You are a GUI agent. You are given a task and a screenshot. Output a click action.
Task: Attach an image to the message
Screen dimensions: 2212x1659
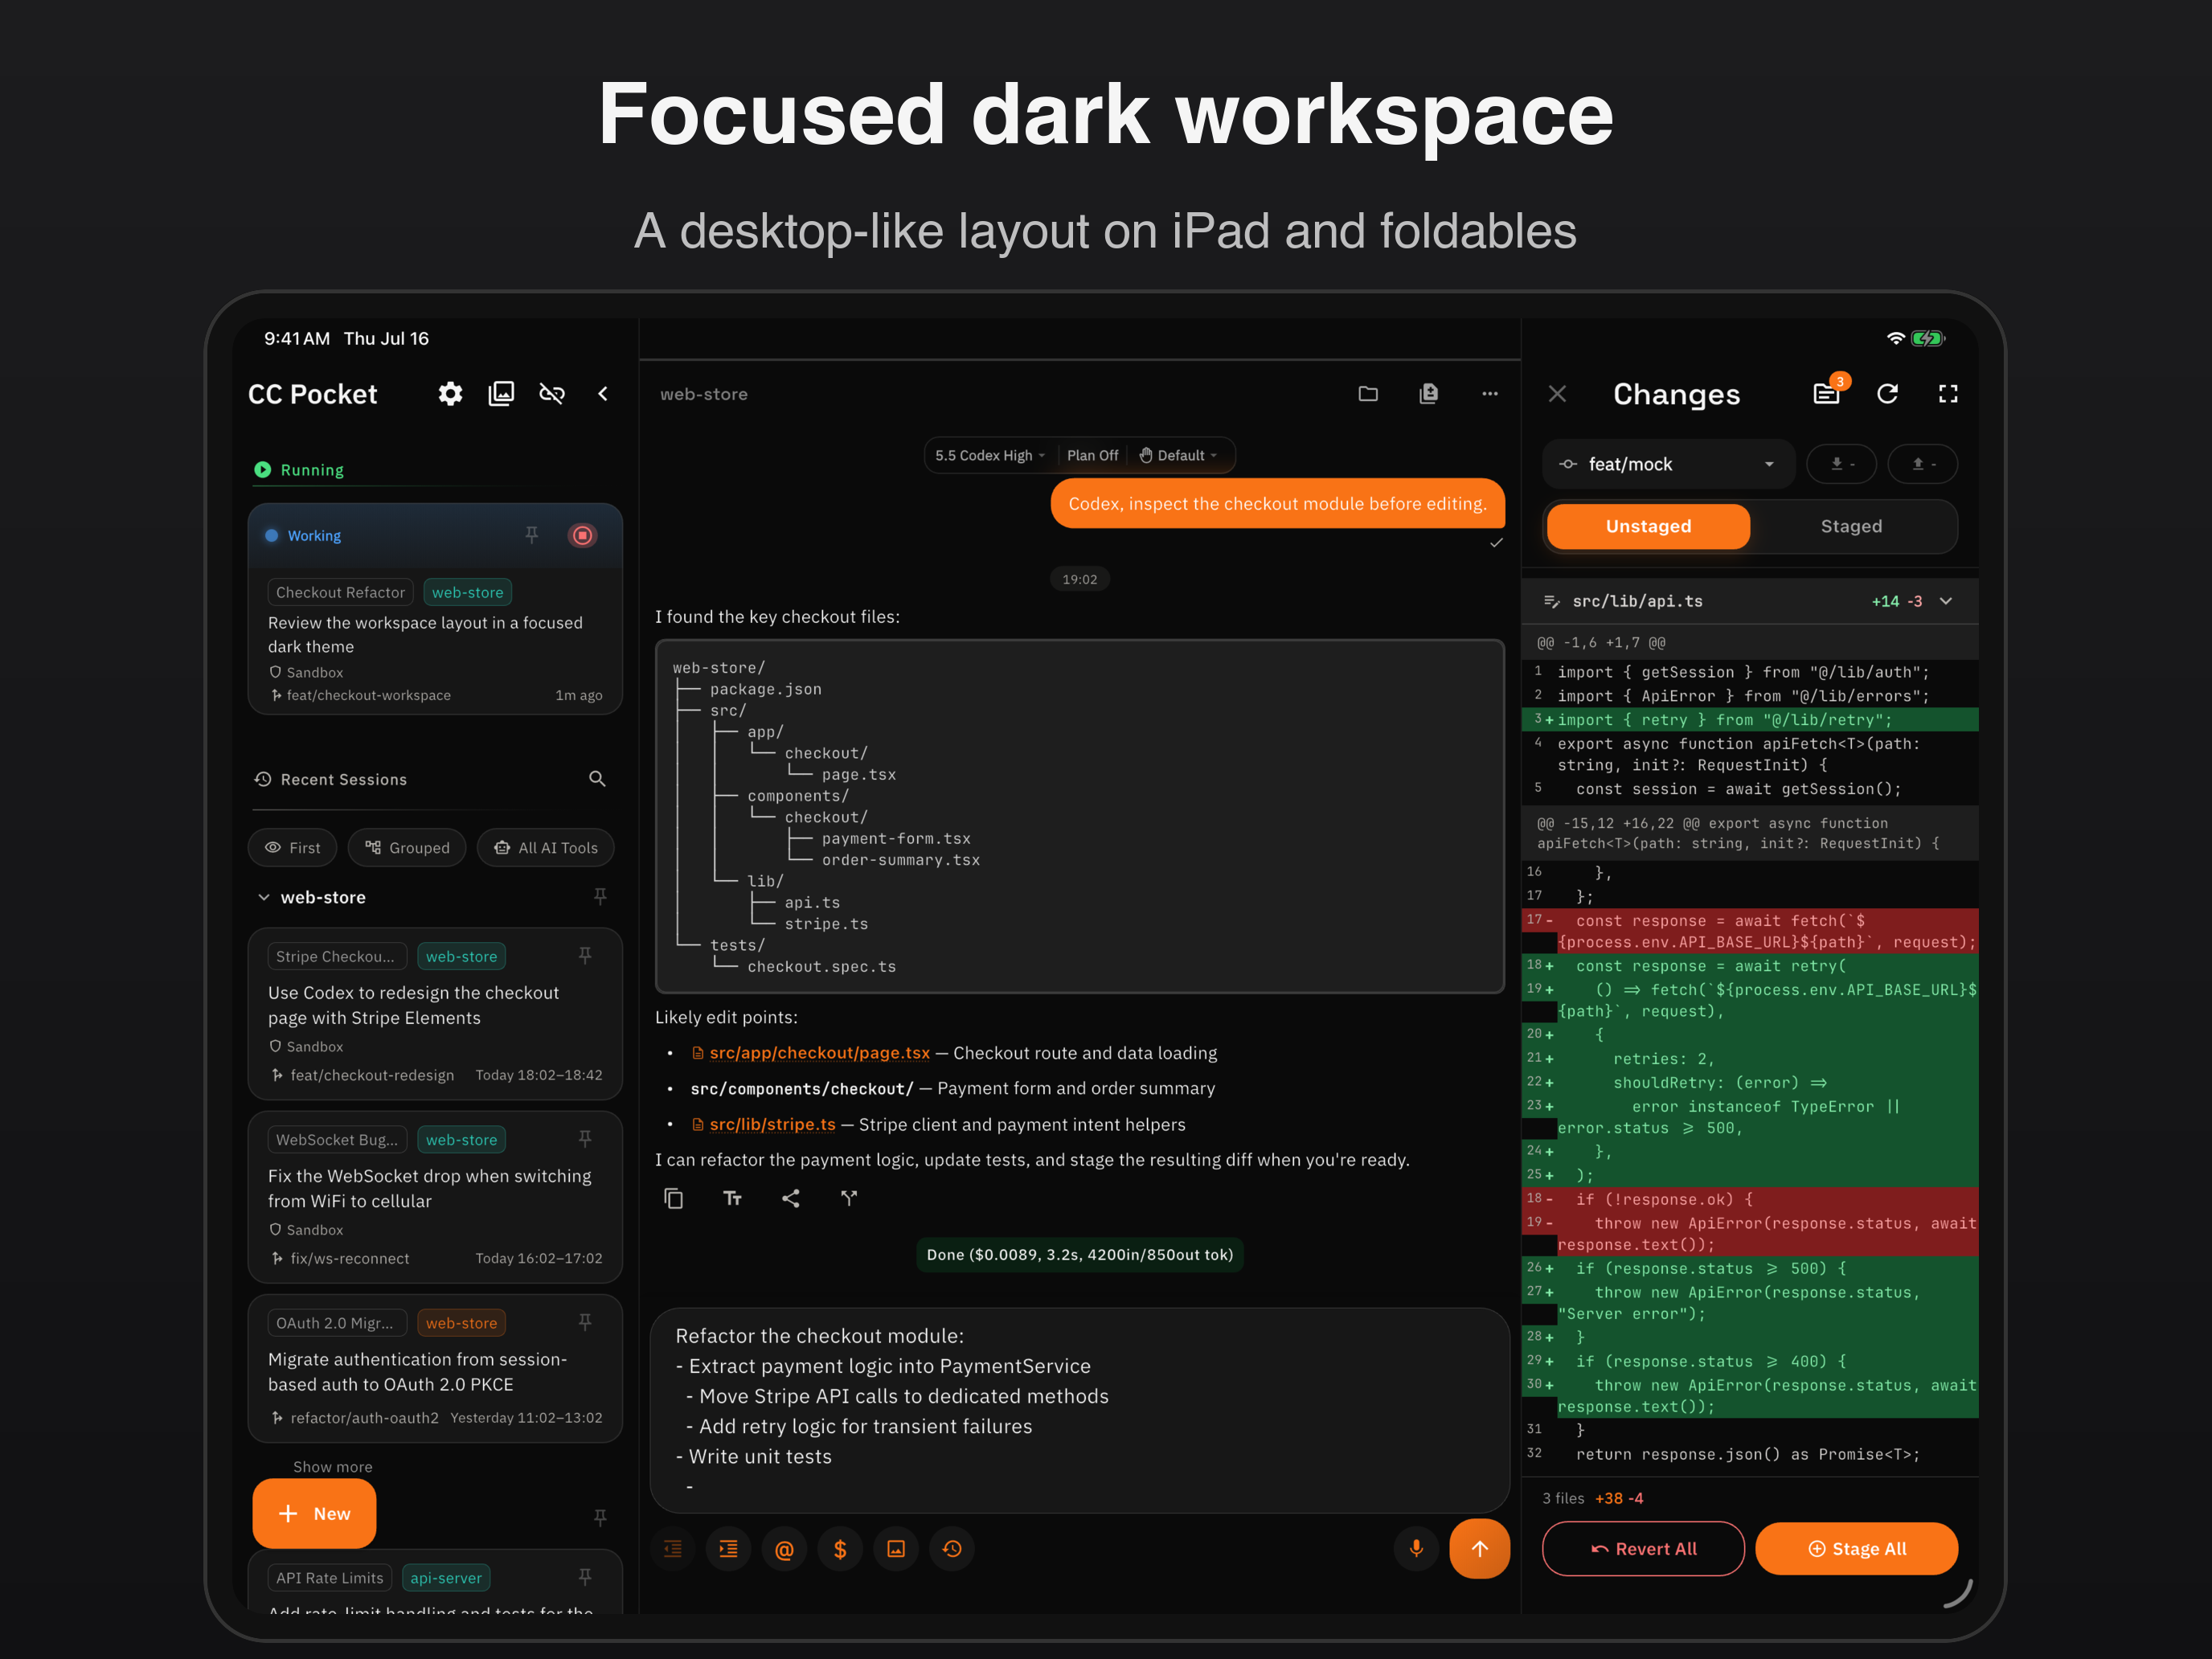[x=896, y=1548]
